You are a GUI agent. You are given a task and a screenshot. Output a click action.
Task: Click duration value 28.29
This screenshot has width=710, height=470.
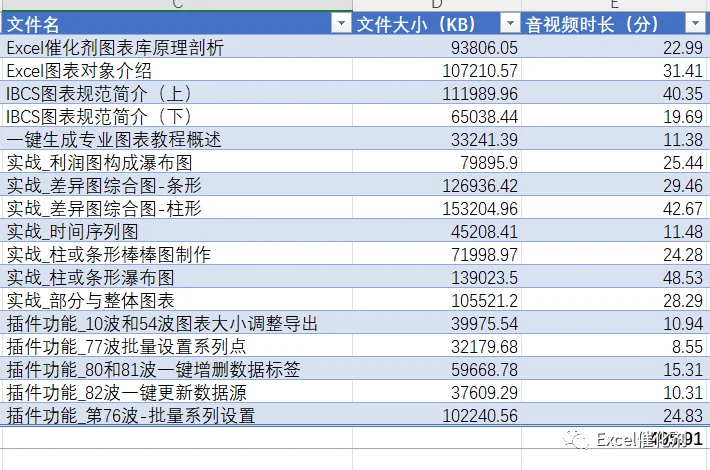coord(683,300)
